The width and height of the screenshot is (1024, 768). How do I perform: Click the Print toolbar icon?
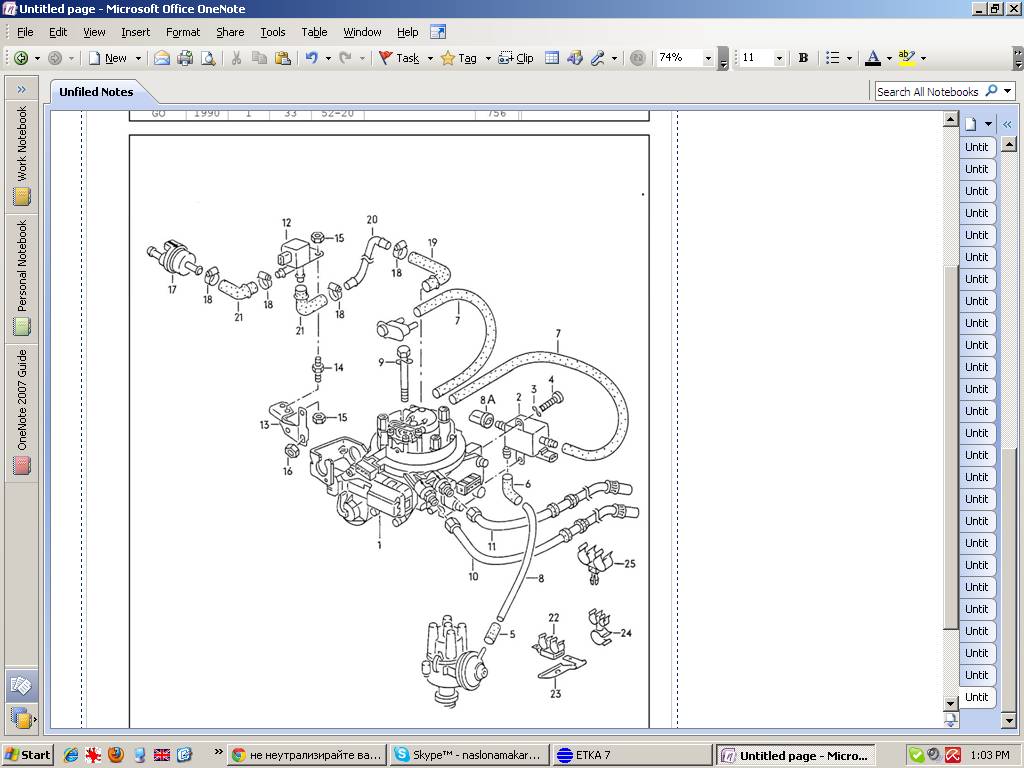click(x=185, y=58)
